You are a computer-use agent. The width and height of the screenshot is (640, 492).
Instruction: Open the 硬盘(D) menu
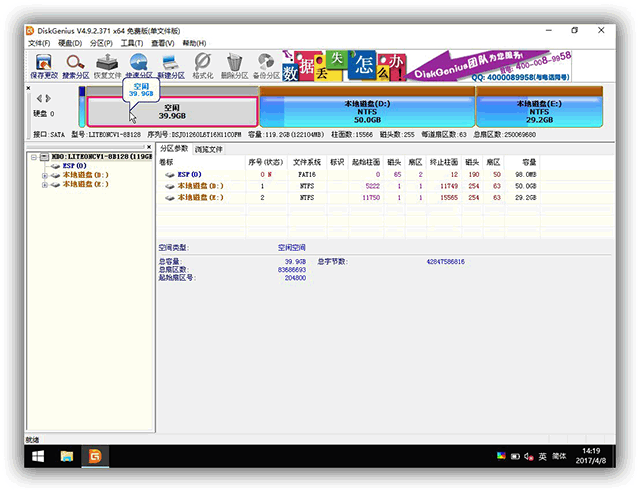coord(70,43)
